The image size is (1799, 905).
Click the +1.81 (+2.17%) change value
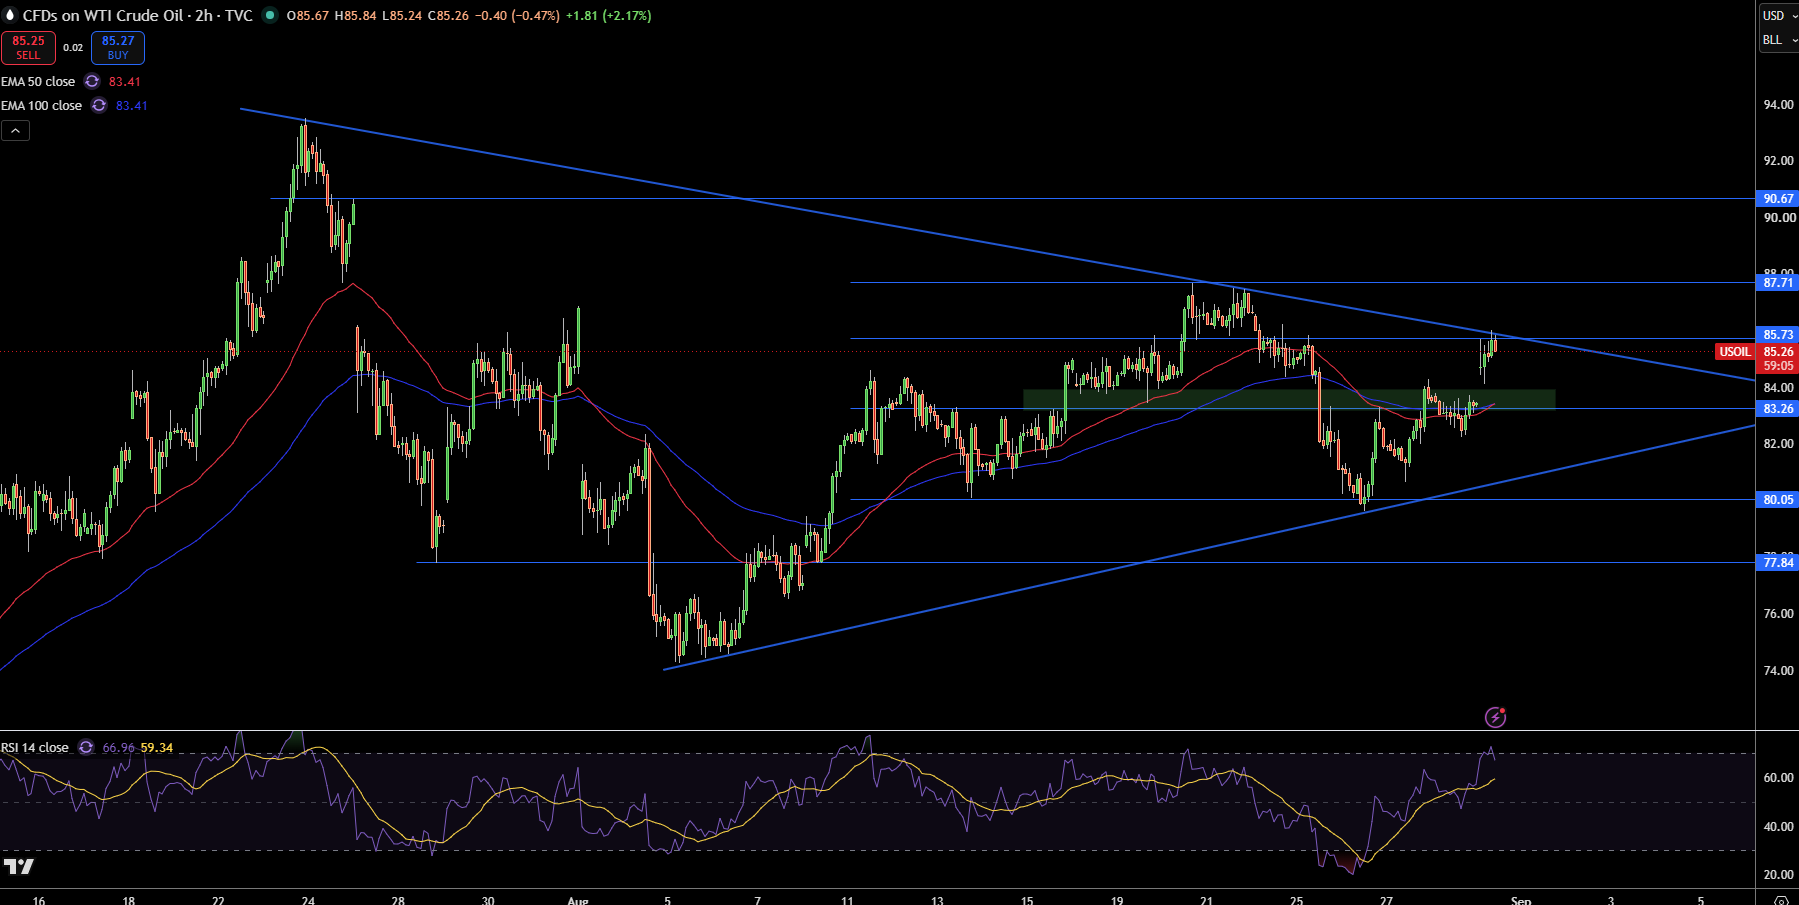pyautogui.click(x=608, y=16)
